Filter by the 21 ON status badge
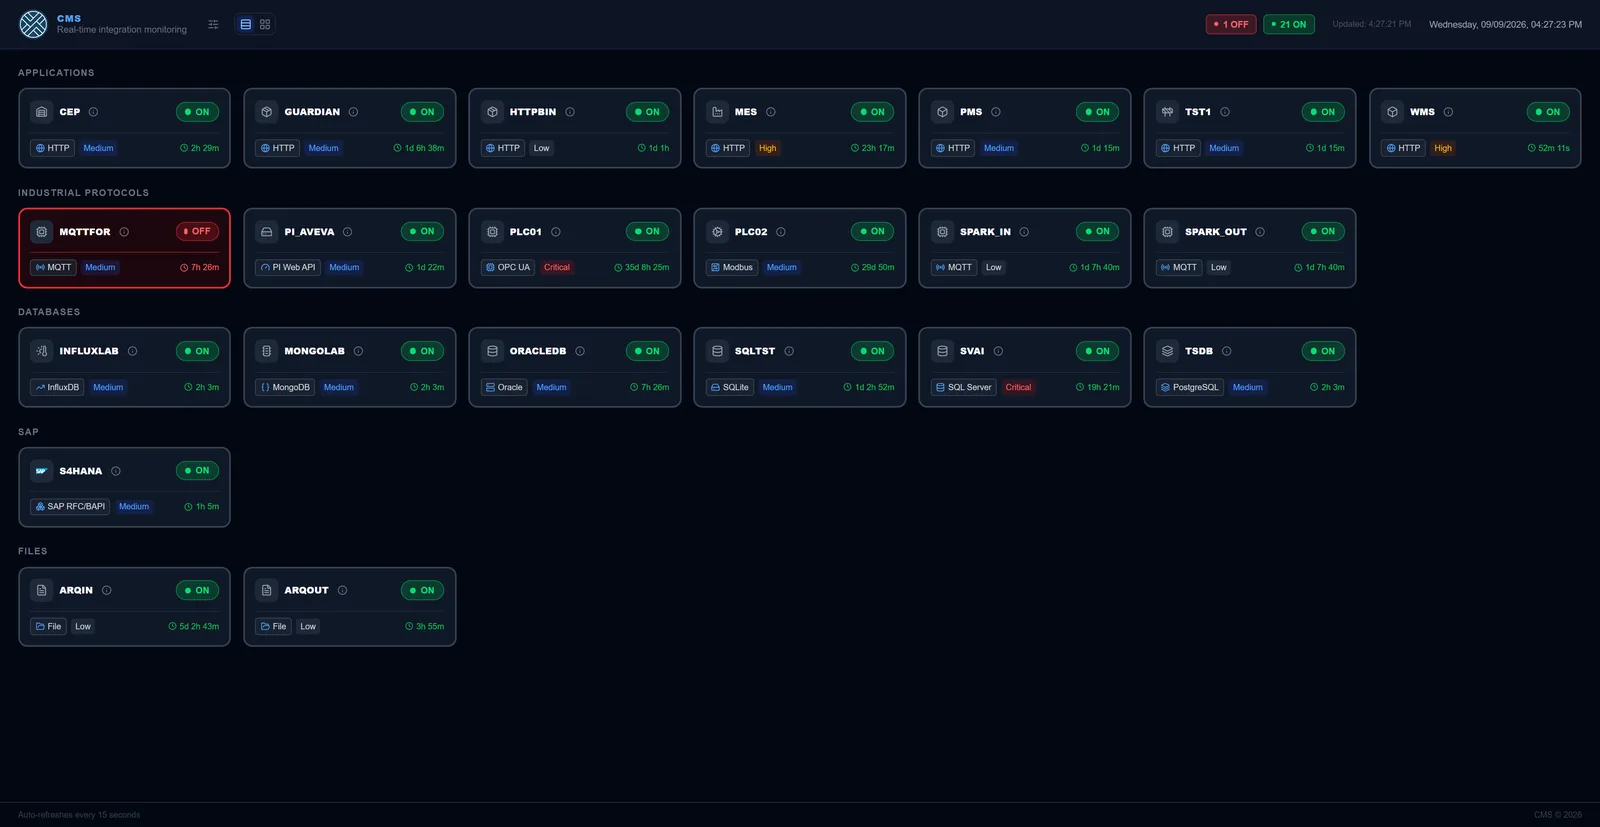Image resolution: width=1600 pixels, height=827 pixels. 1289,24
